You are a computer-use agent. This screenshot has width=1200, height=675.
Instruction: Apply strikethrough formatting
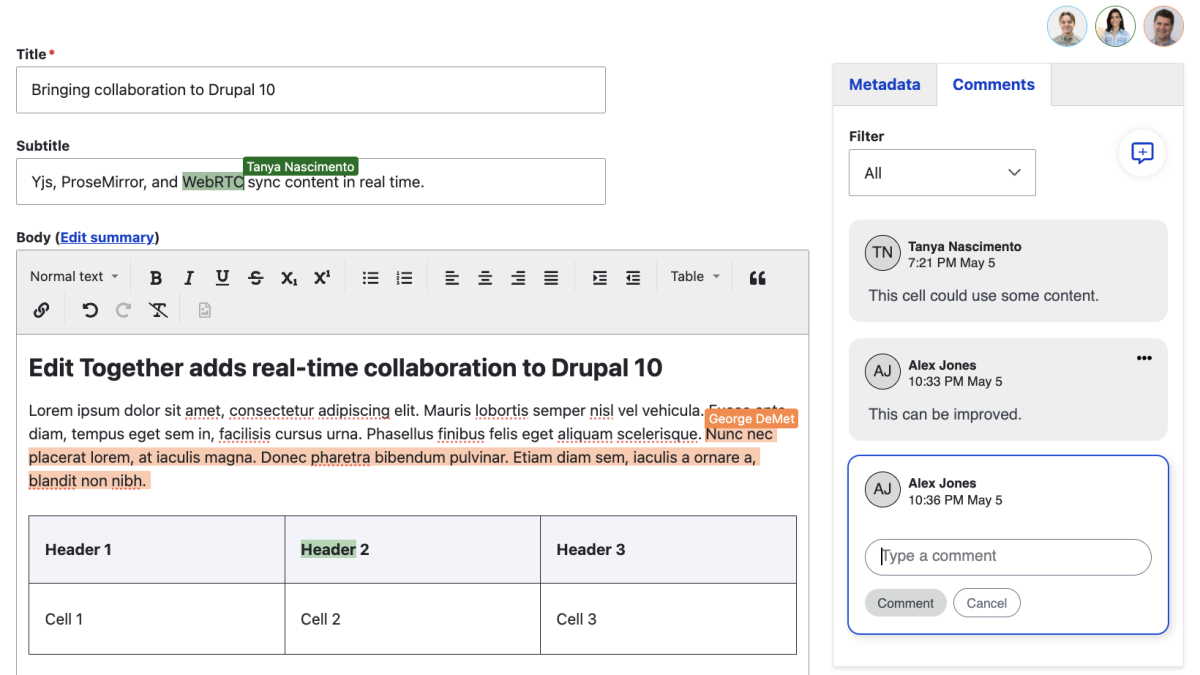(x=255, y=278)
